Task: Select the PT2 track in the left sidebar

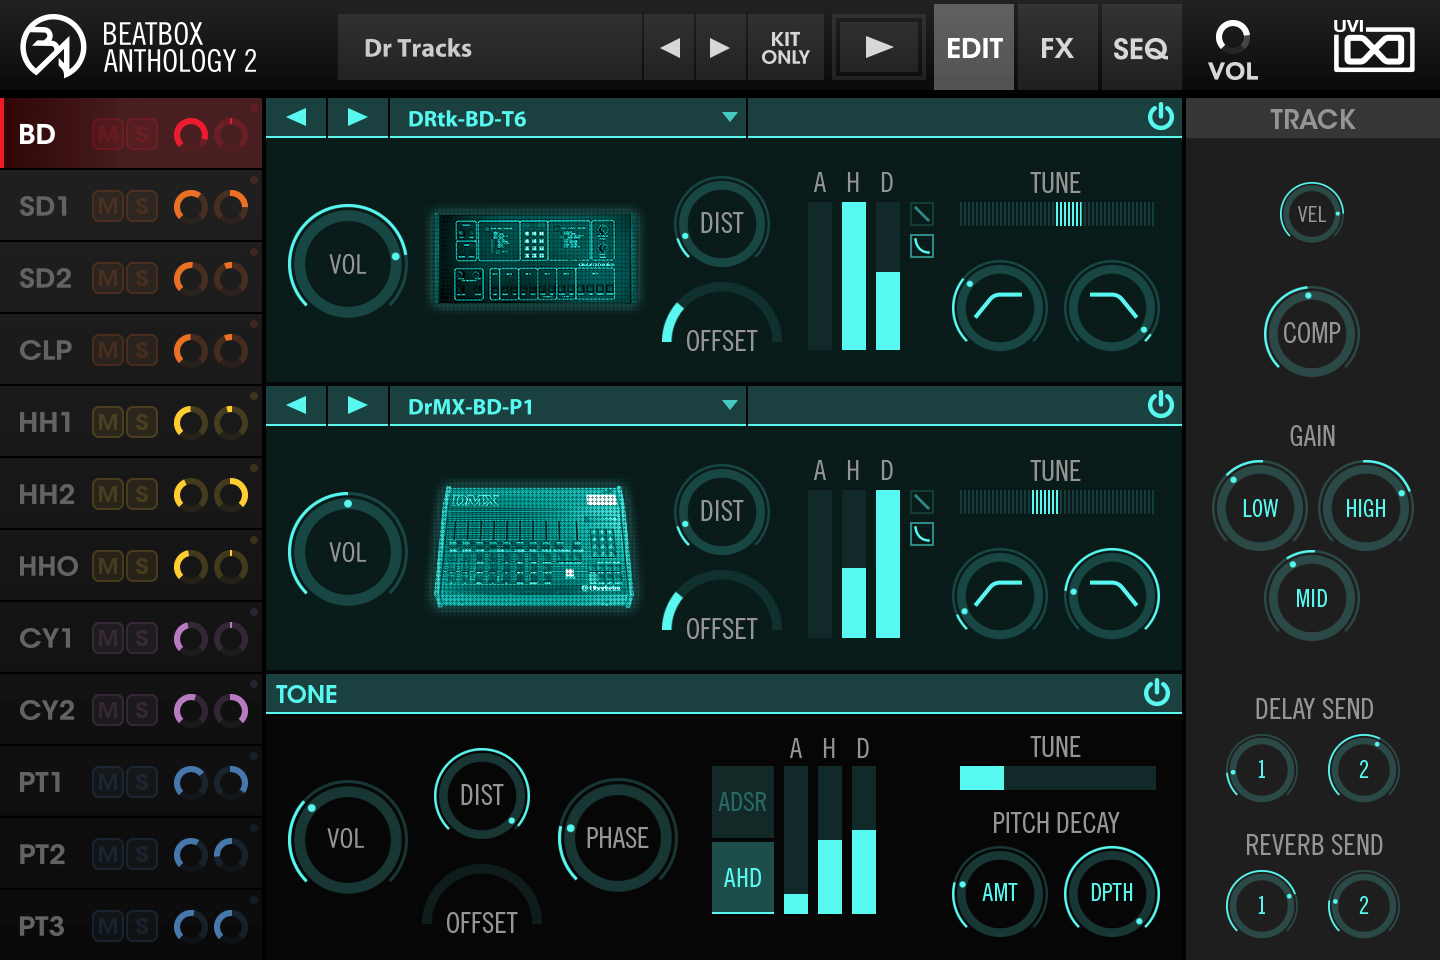Action: 44,853
